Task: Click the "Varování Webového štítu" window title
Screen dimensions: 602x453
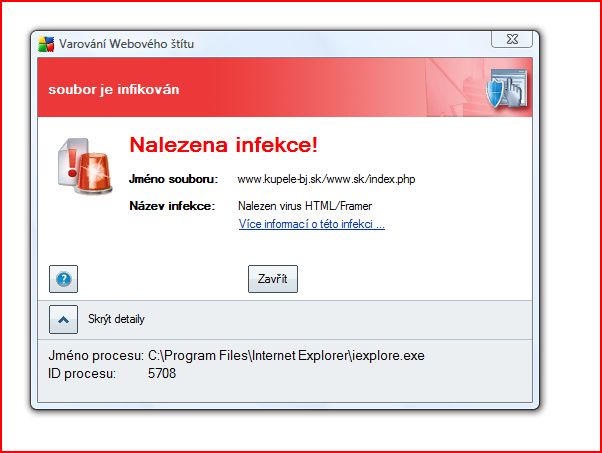Action: tap(126, 44)
